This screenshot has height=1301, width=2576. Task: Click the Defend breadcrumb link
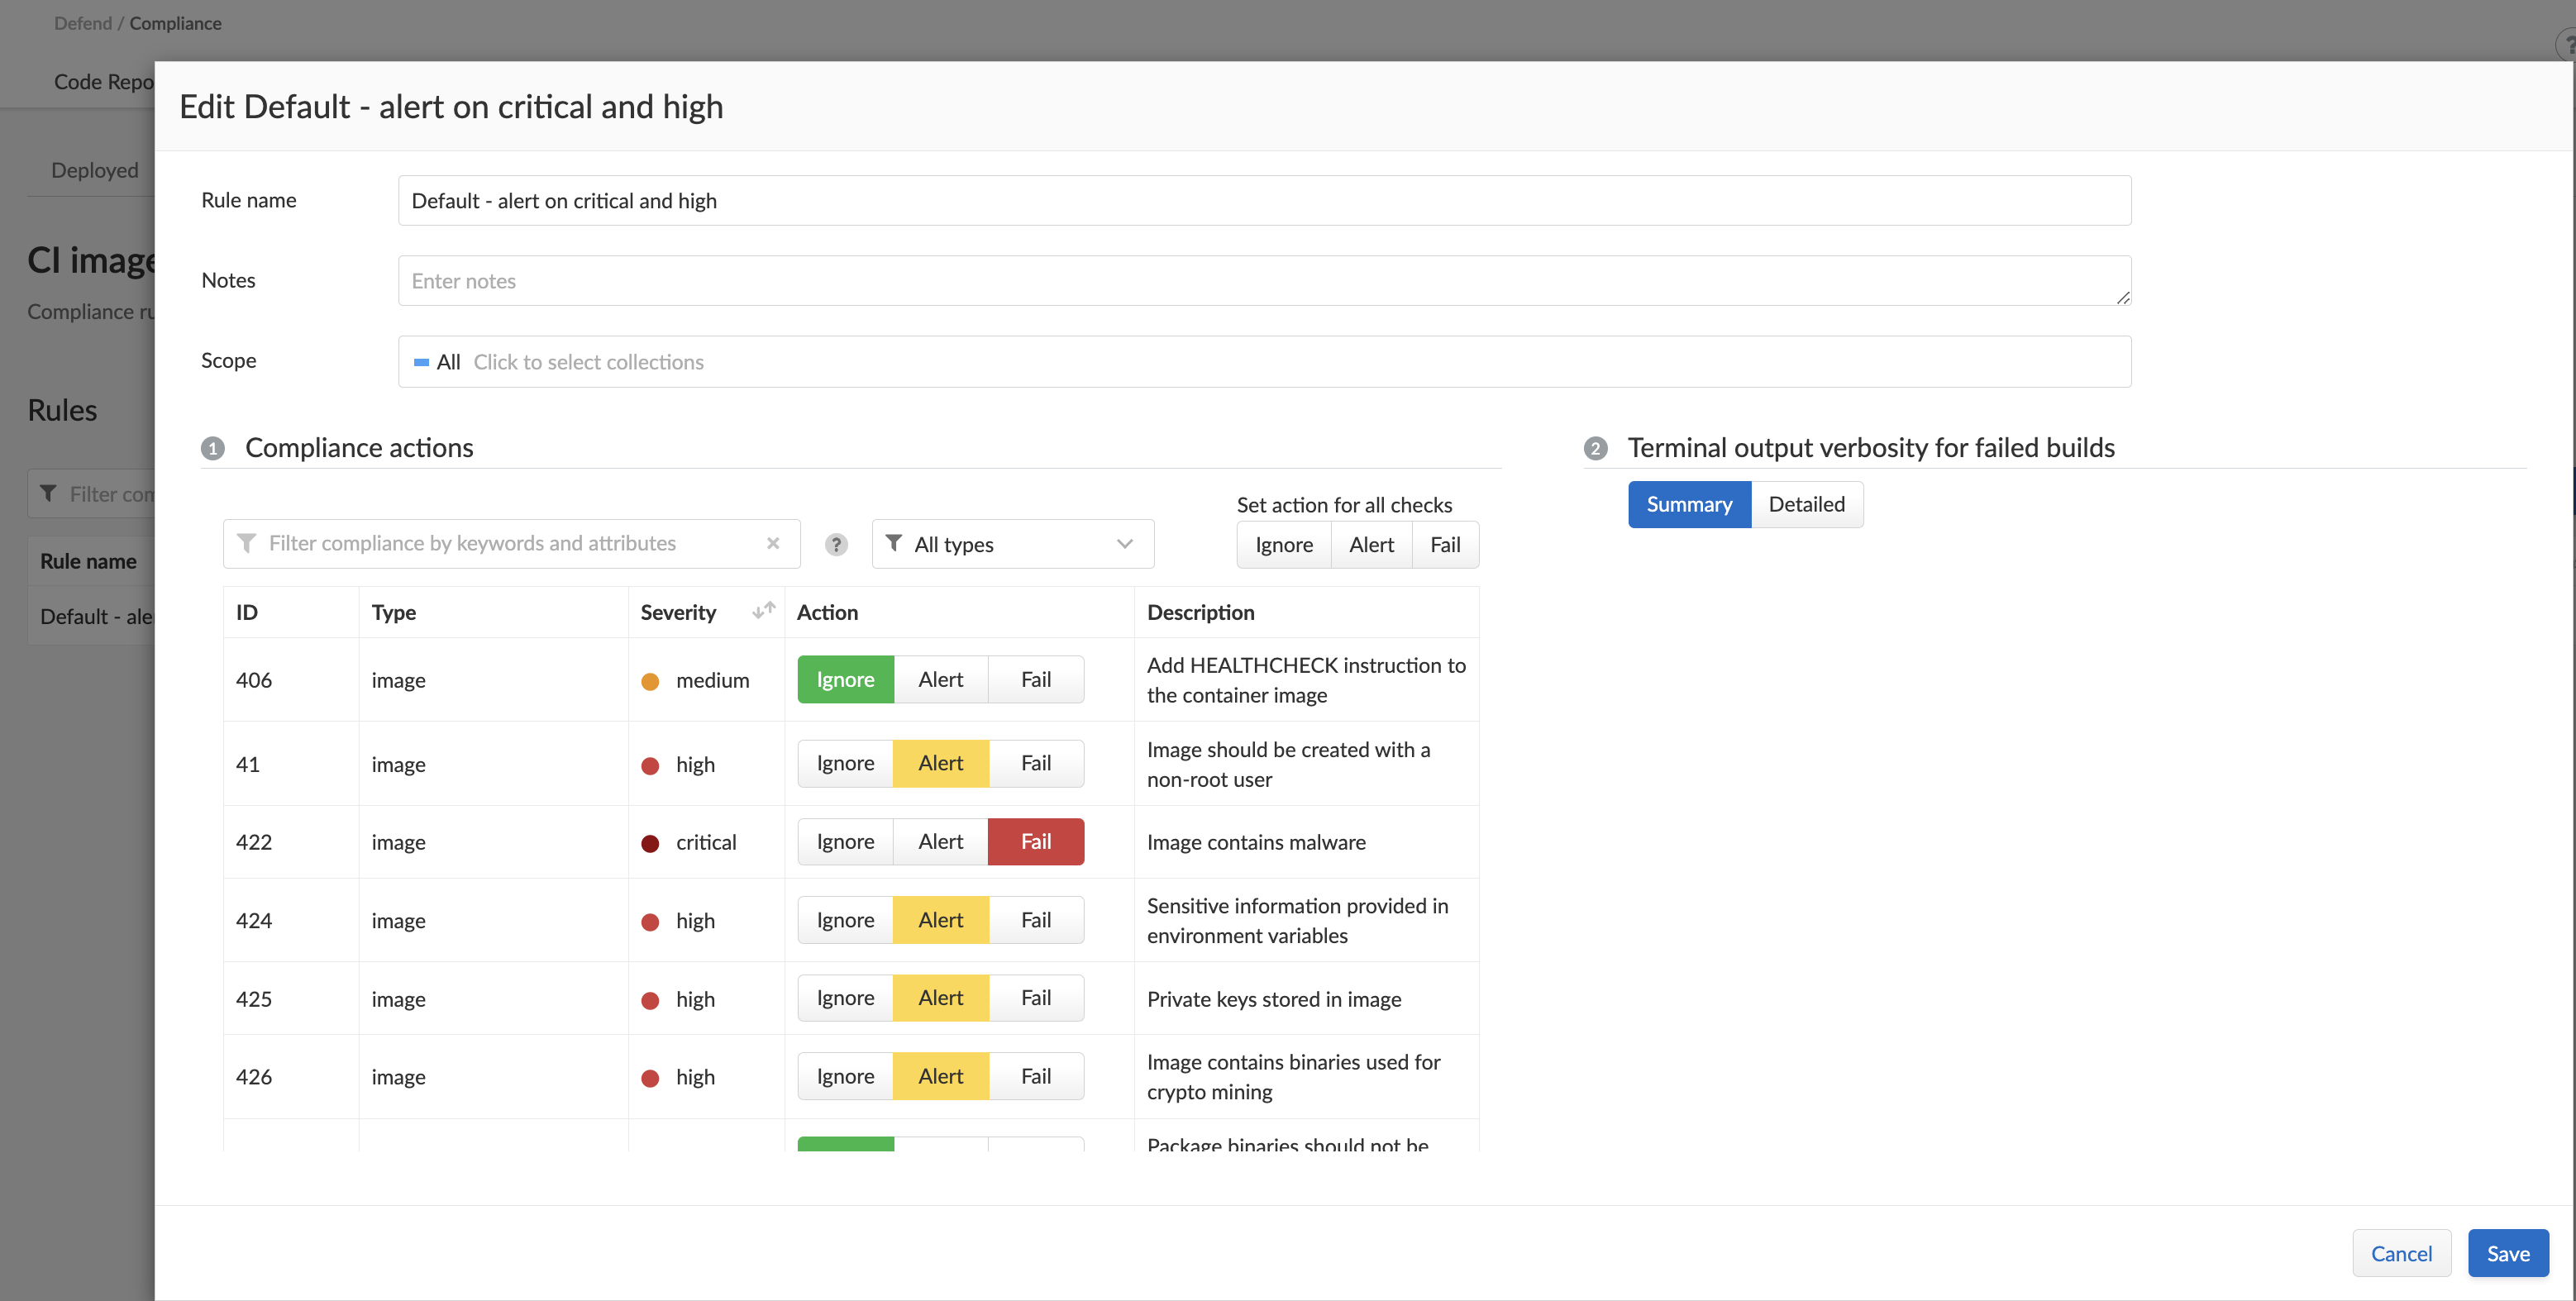pyautogui.click(x=83, y=23)
